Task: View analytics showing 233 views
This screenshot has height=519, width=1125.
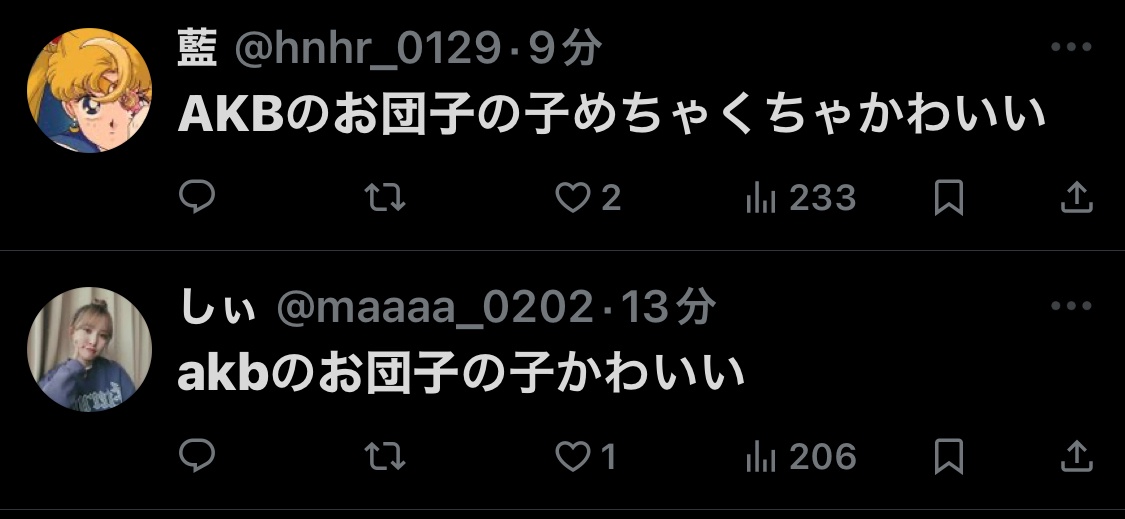Action: point(801,197)
